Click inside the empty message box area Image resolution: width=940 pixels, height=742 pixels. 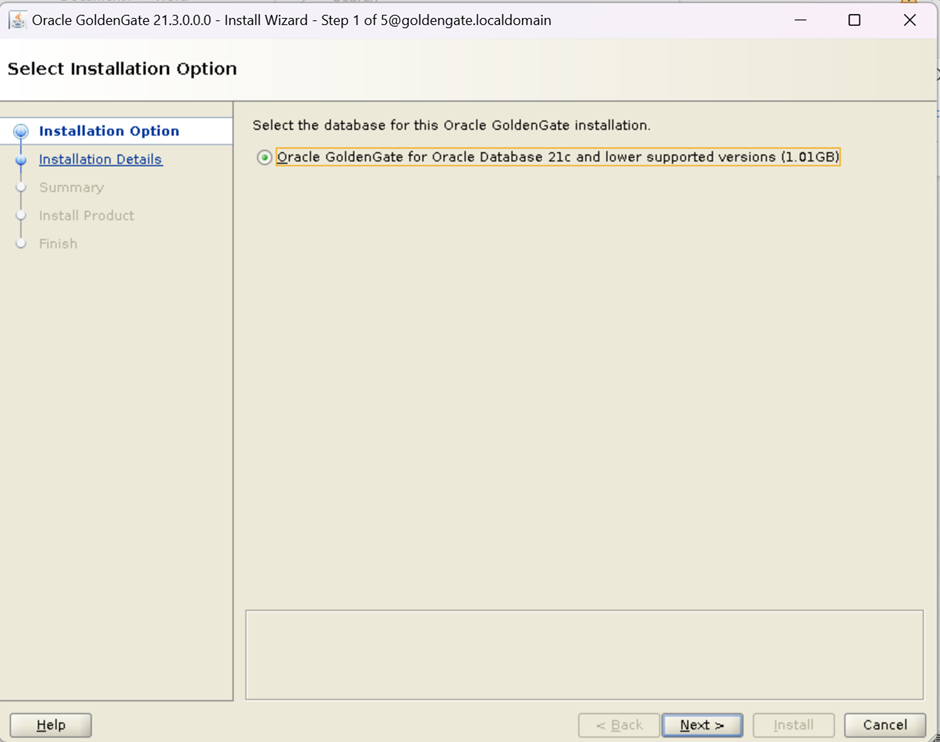tap(584, 655)
